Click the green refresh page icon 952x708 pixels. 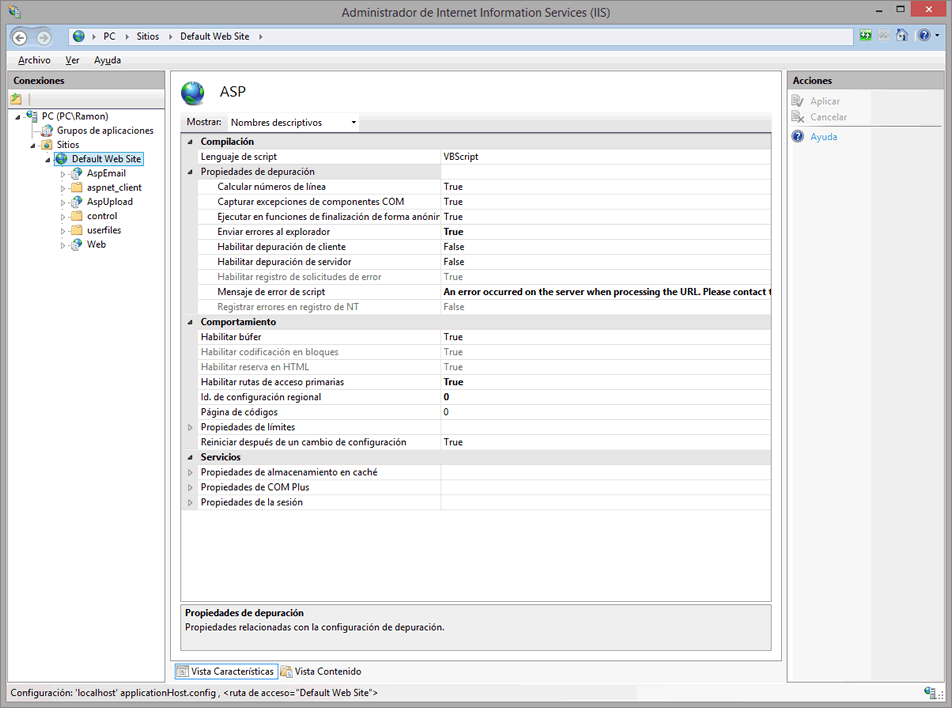(866, 36)
